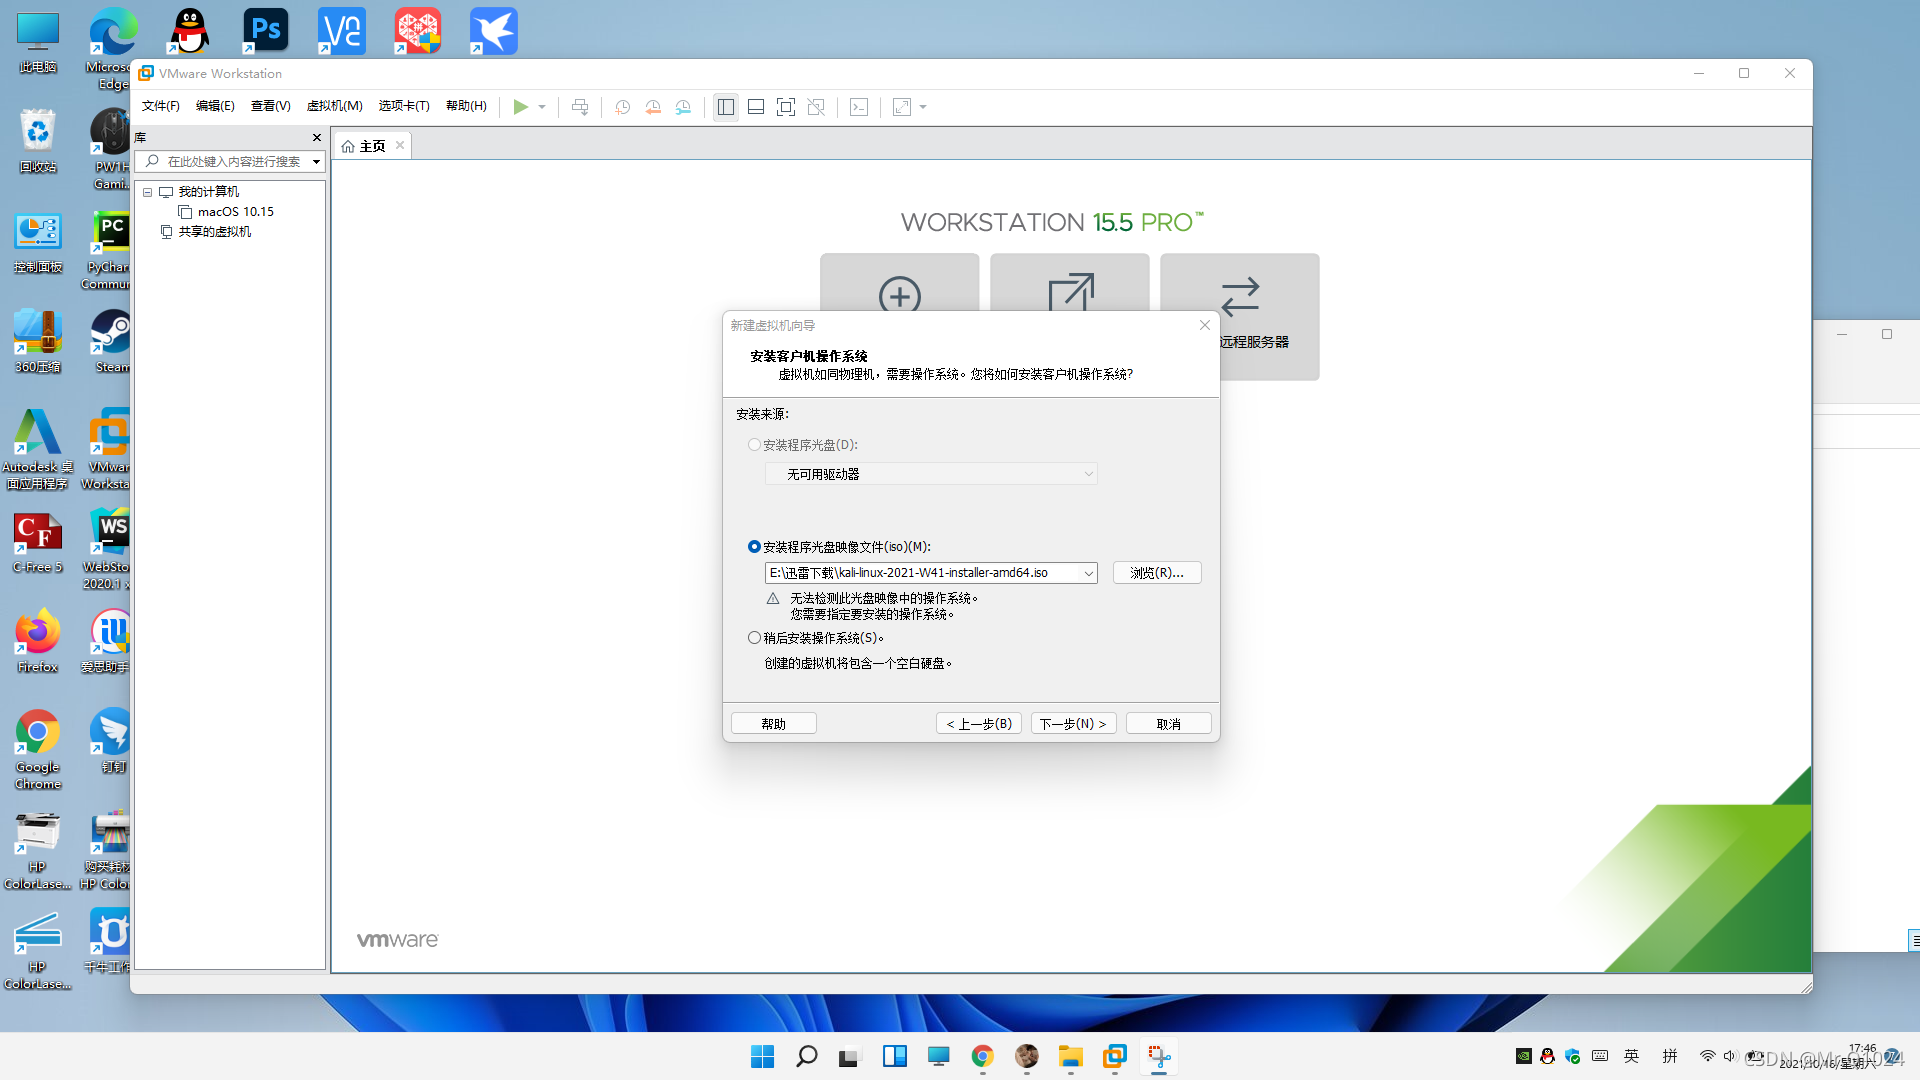Open the 无可用驱动器 drive dropdown
The height and width of the screenshot is (1080, 1920).
click(x=931, y=474)
